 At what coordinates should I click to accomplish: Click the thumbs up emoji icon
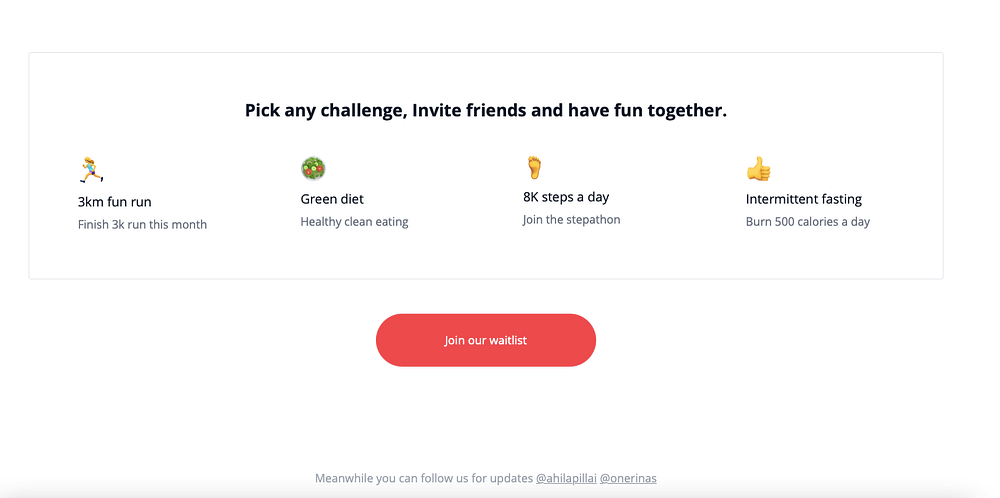(759, 169)
